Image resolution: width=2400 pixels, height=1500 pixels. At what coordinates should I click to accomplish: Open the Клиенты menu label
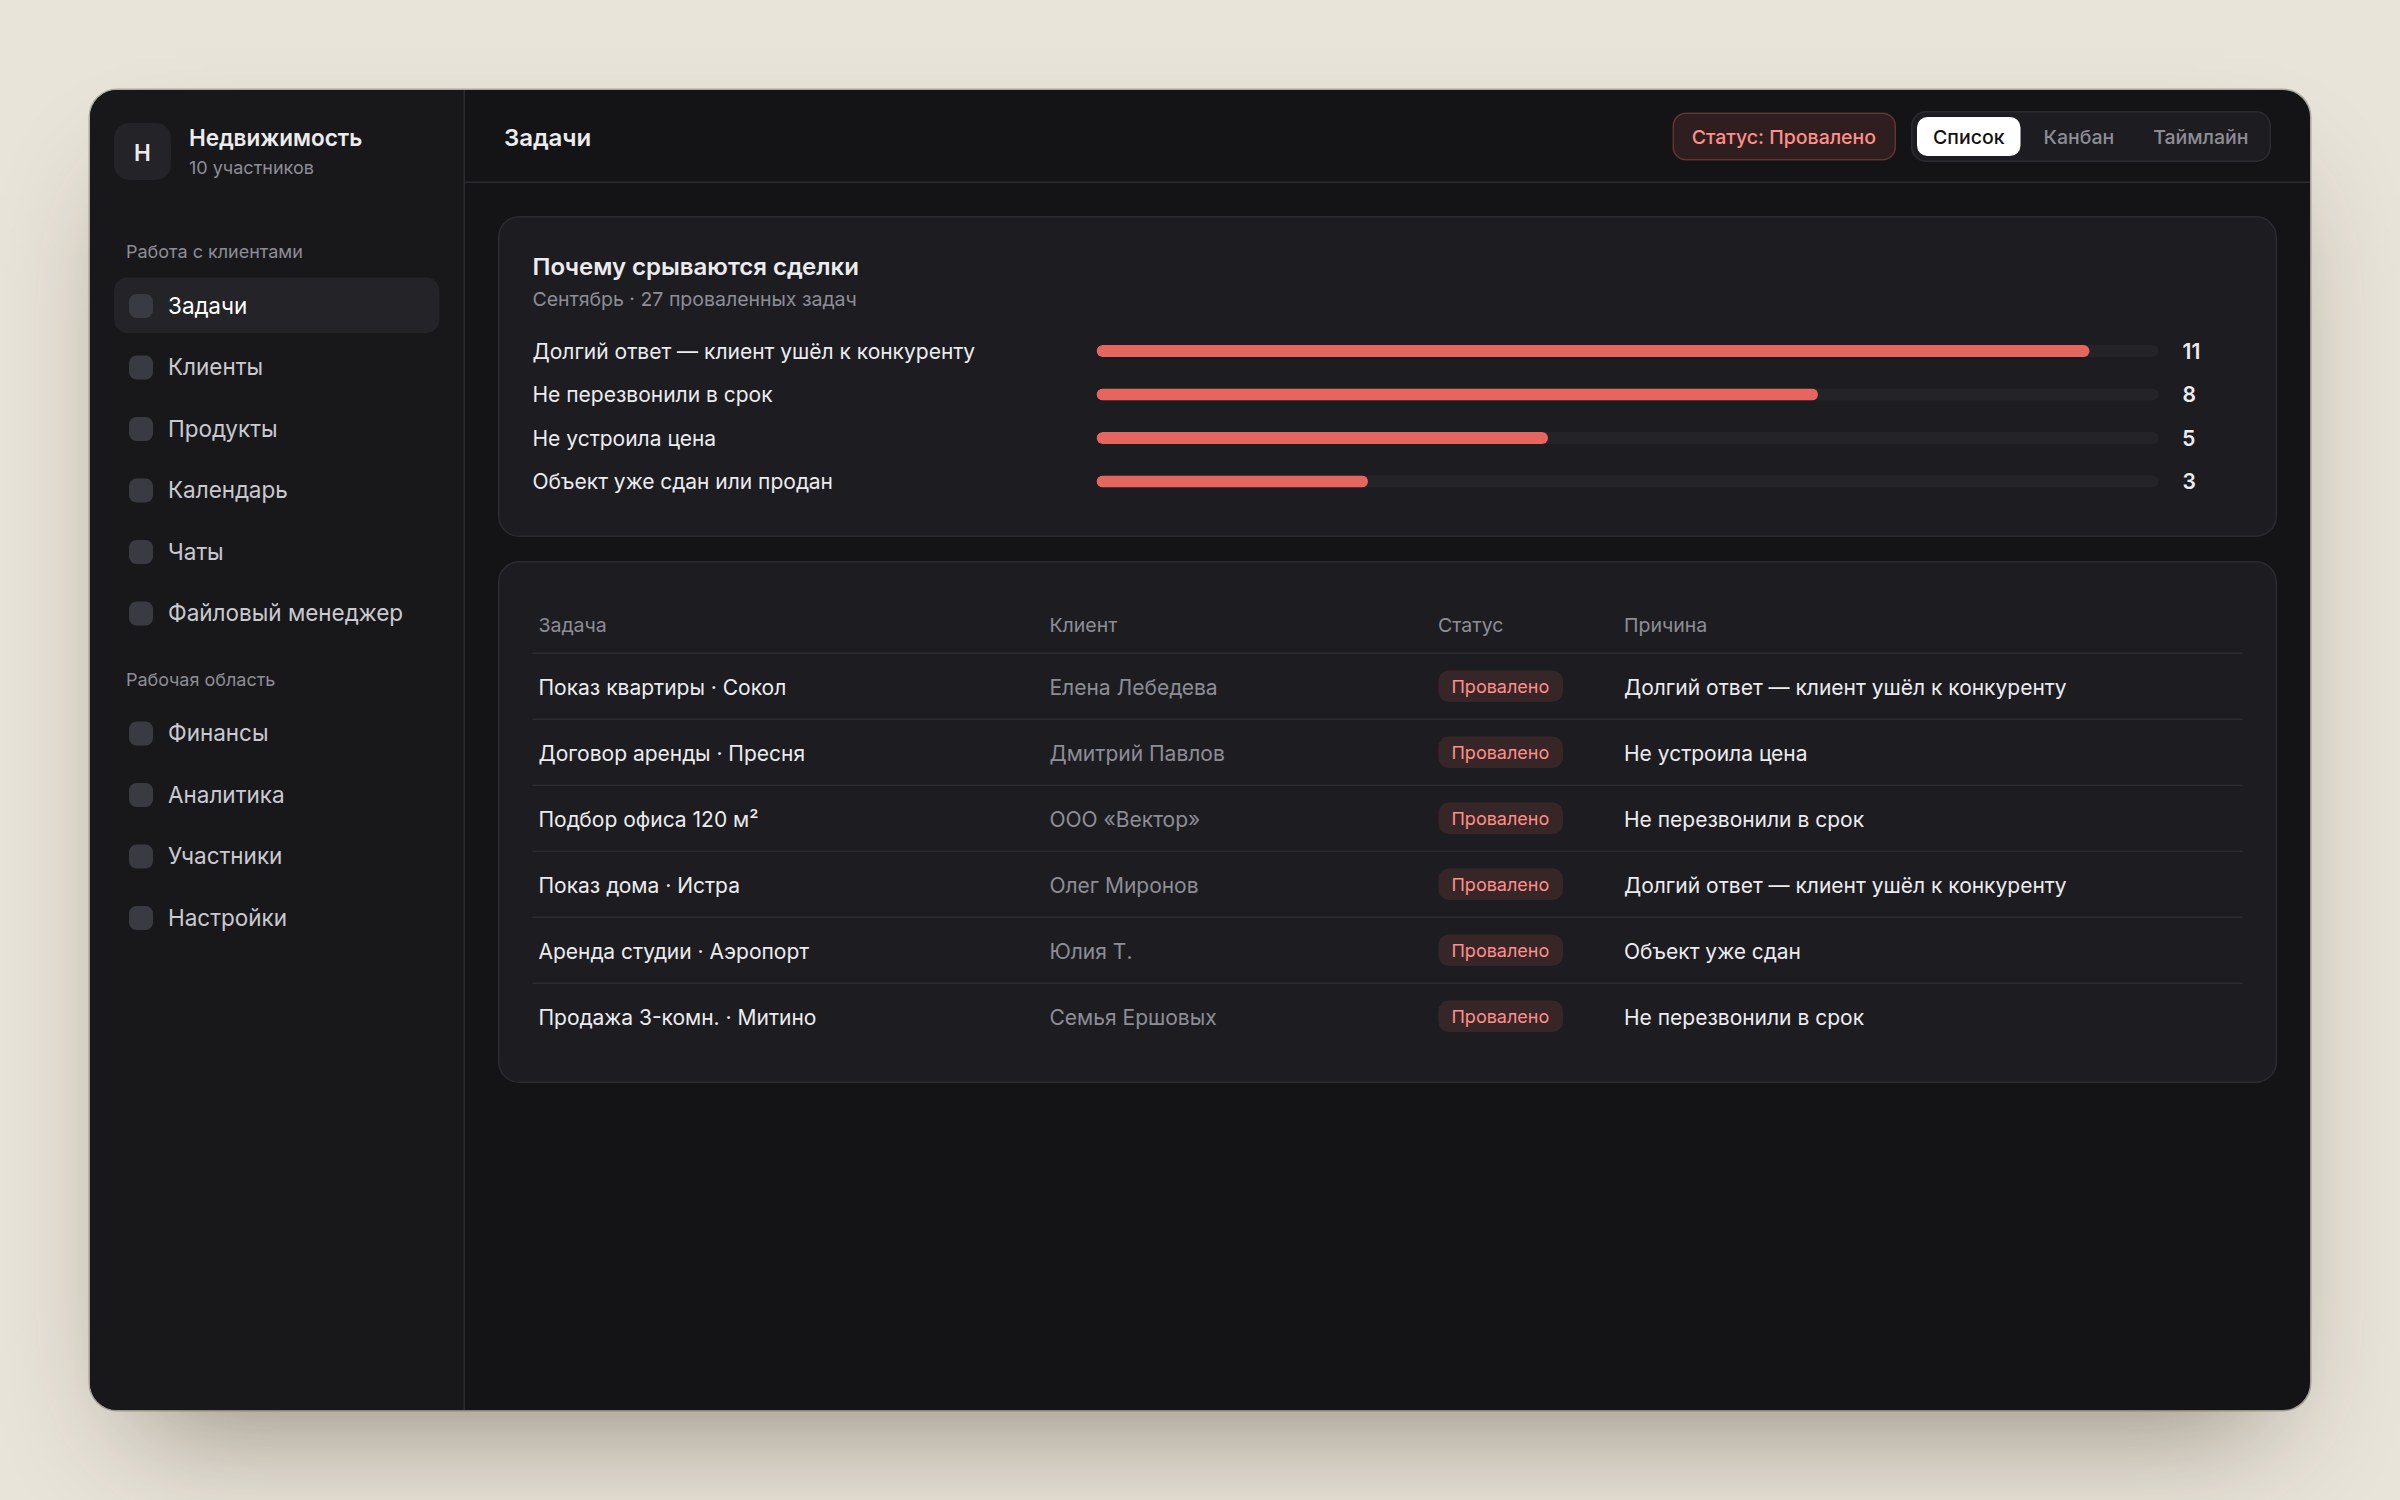coord(215,367)
